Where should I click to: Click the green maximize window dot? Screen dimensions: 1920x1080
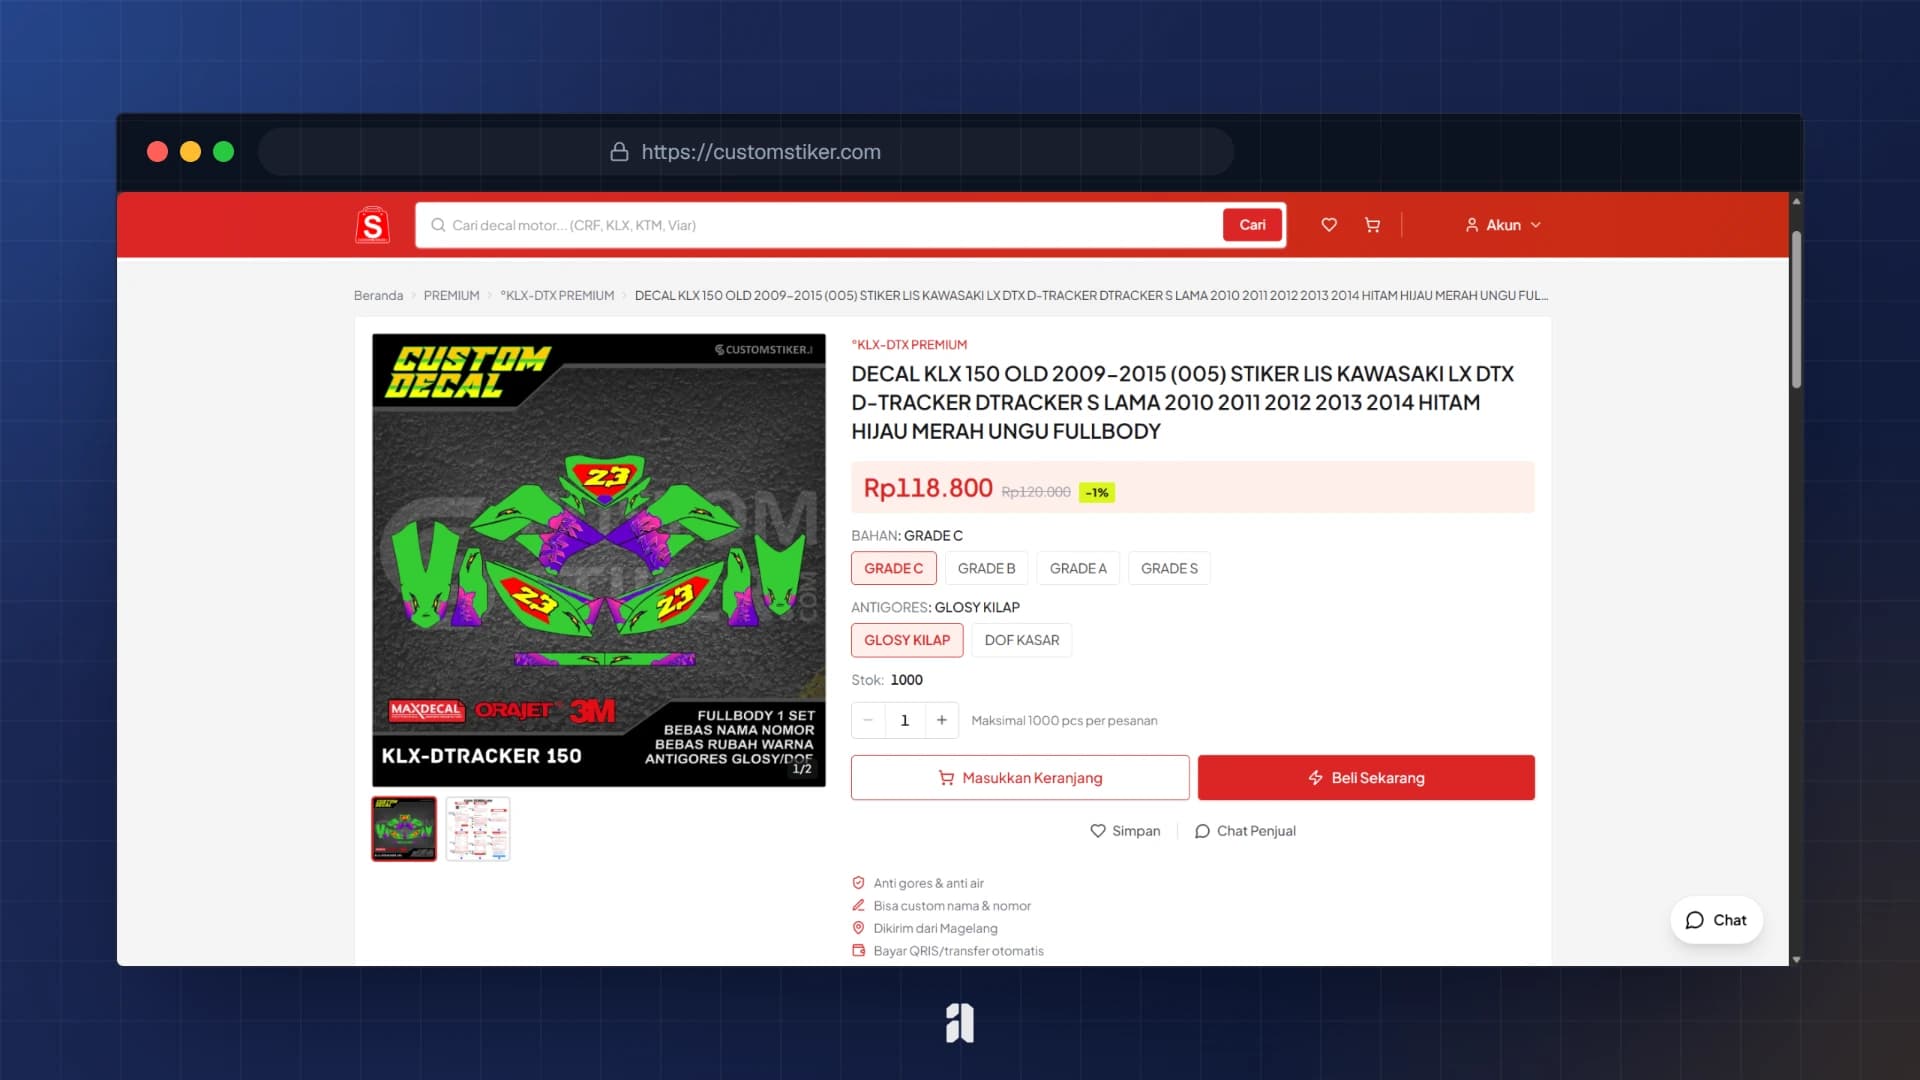tap(224, 152)
